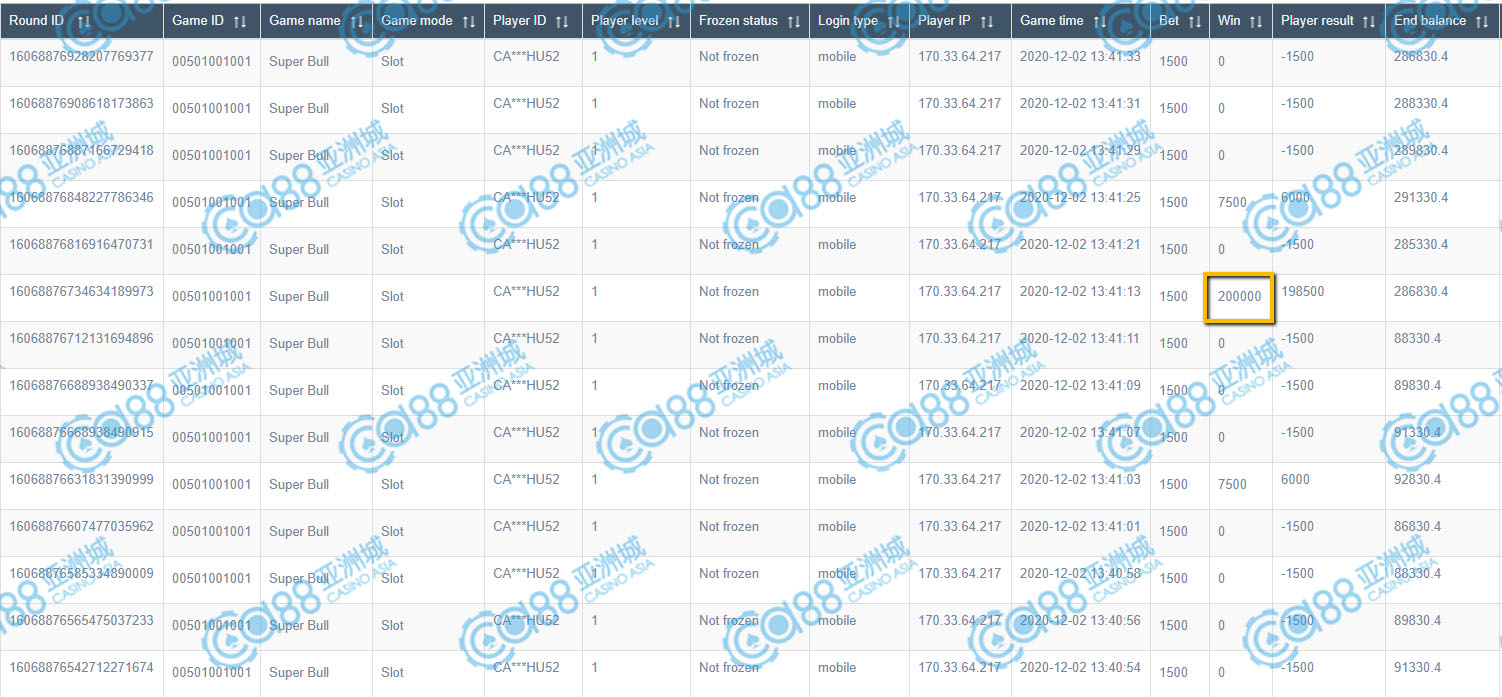1502x698 pixels.
Task: Sort by Login type arrow icon
Action: tap(893, 21)
